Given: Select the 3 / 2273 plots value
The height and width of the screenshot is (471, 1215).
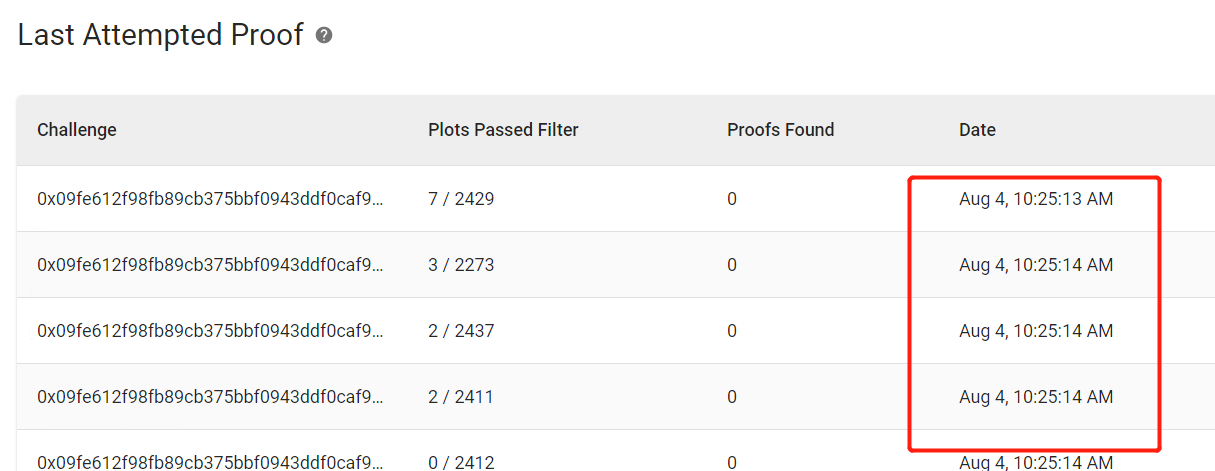Looking at the screenshot, I should click(x=461, y=265).
